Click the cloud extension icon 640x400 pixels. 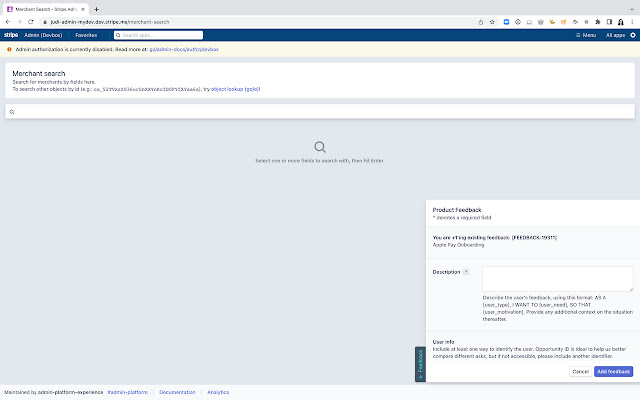click(x=575, y=22)
